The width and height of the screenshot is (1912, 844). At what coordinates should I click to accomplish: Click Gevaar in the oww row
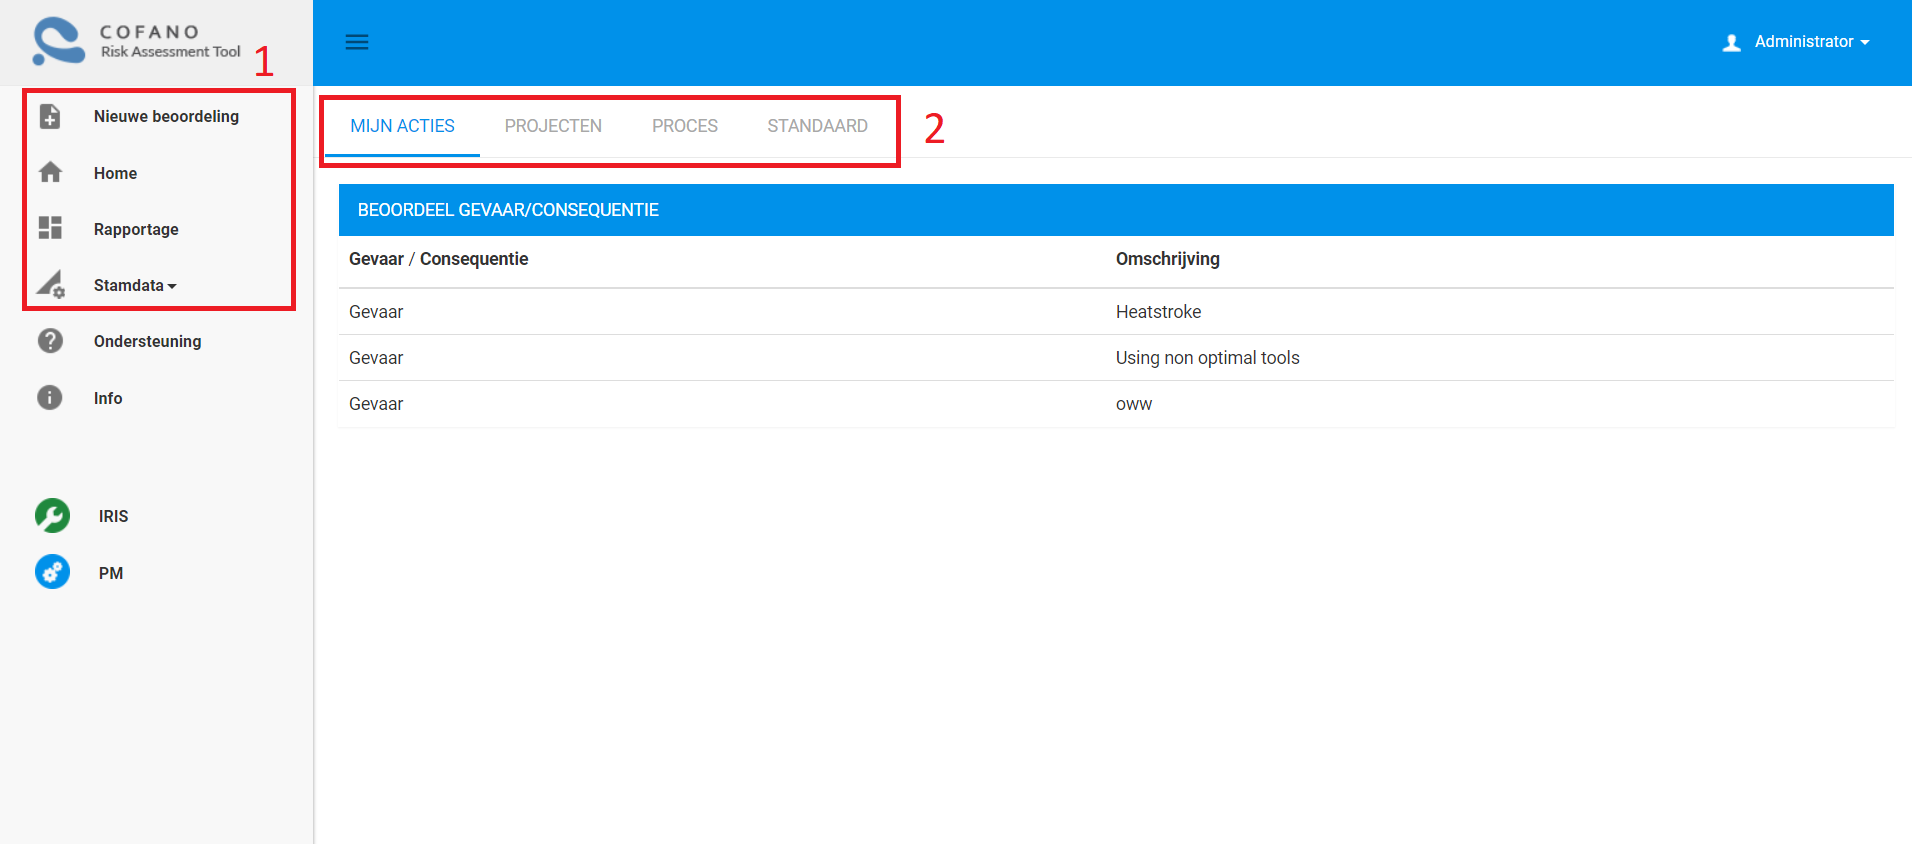point(376,404)
